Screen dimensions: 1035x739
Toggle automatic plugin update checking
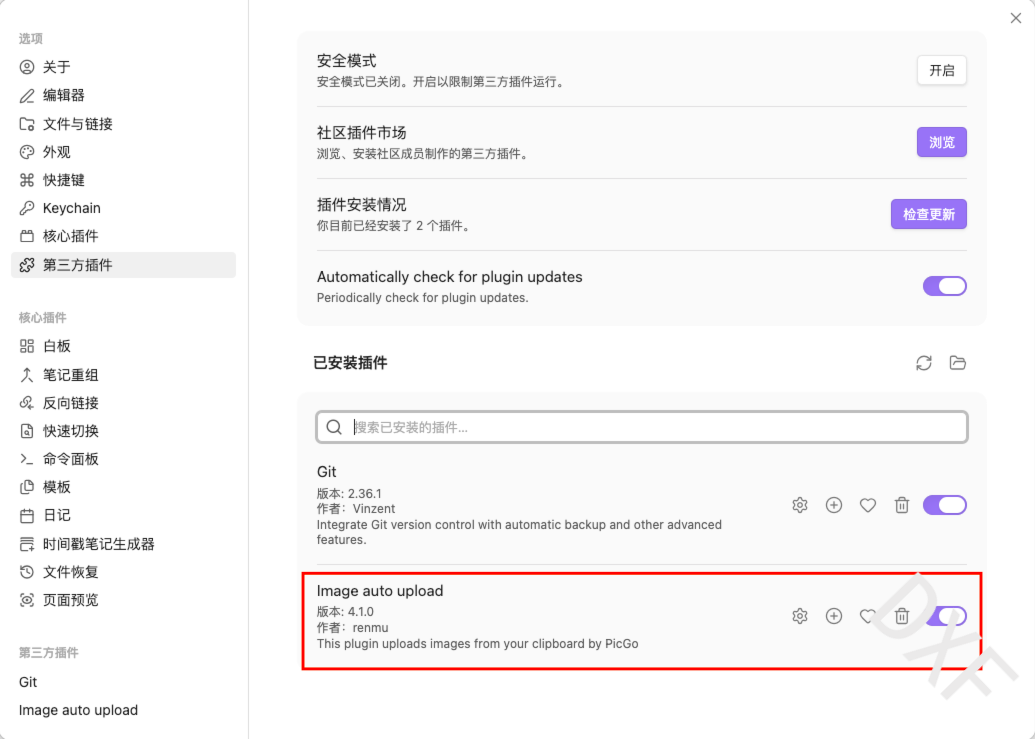pos(944,286)
